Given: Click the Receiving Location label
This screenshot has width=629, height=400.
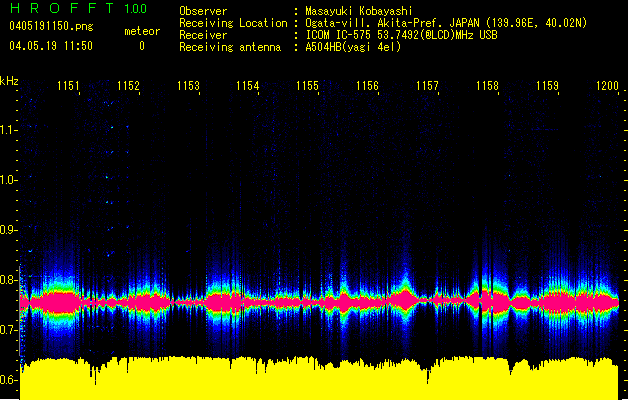Looking at the screenshot, I should 233,23.
